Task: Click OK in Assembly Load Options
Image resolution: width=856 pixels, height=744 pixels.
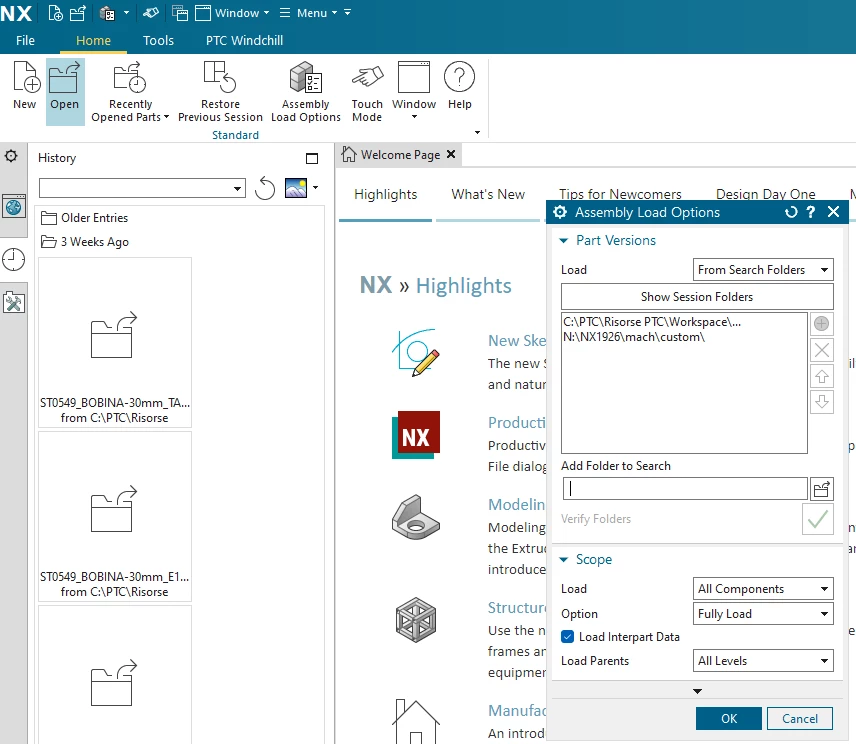Action: coord(728,718)
